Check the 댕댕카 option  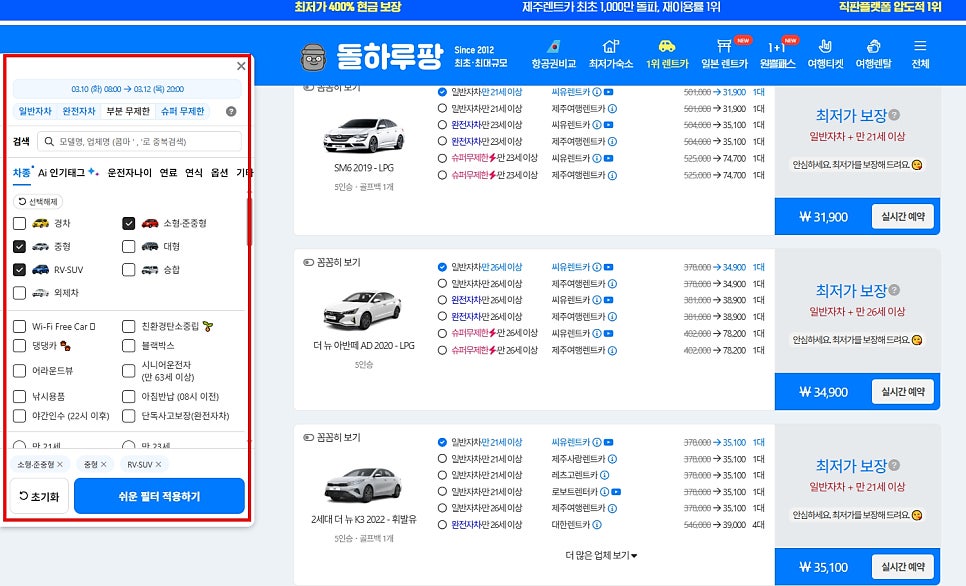coord(20,346)
